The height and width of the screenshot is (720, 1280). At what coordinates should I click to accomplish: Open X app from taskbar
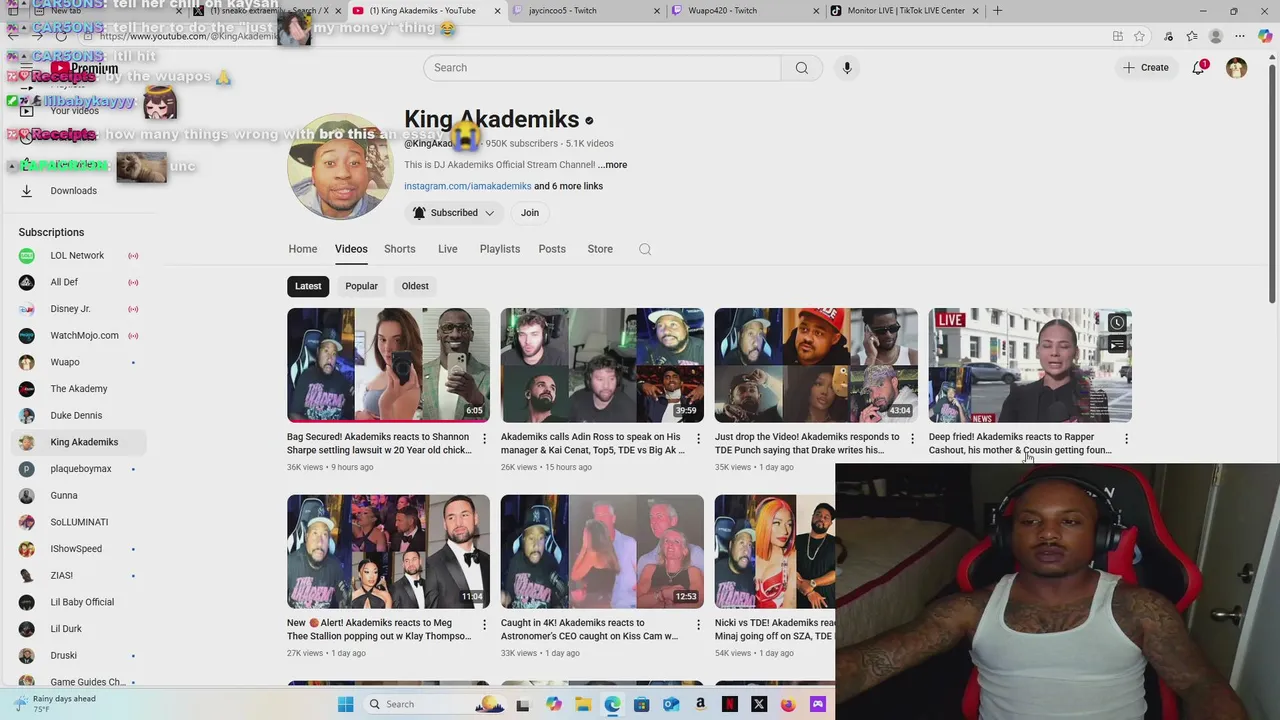point(759,704)
